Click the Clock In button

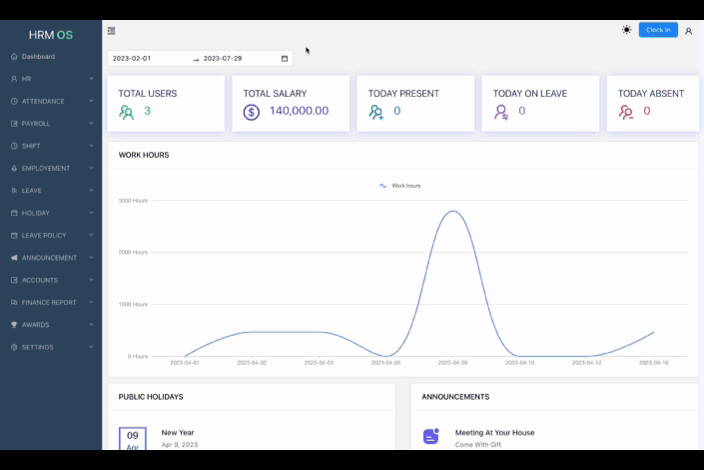[658, 30]
